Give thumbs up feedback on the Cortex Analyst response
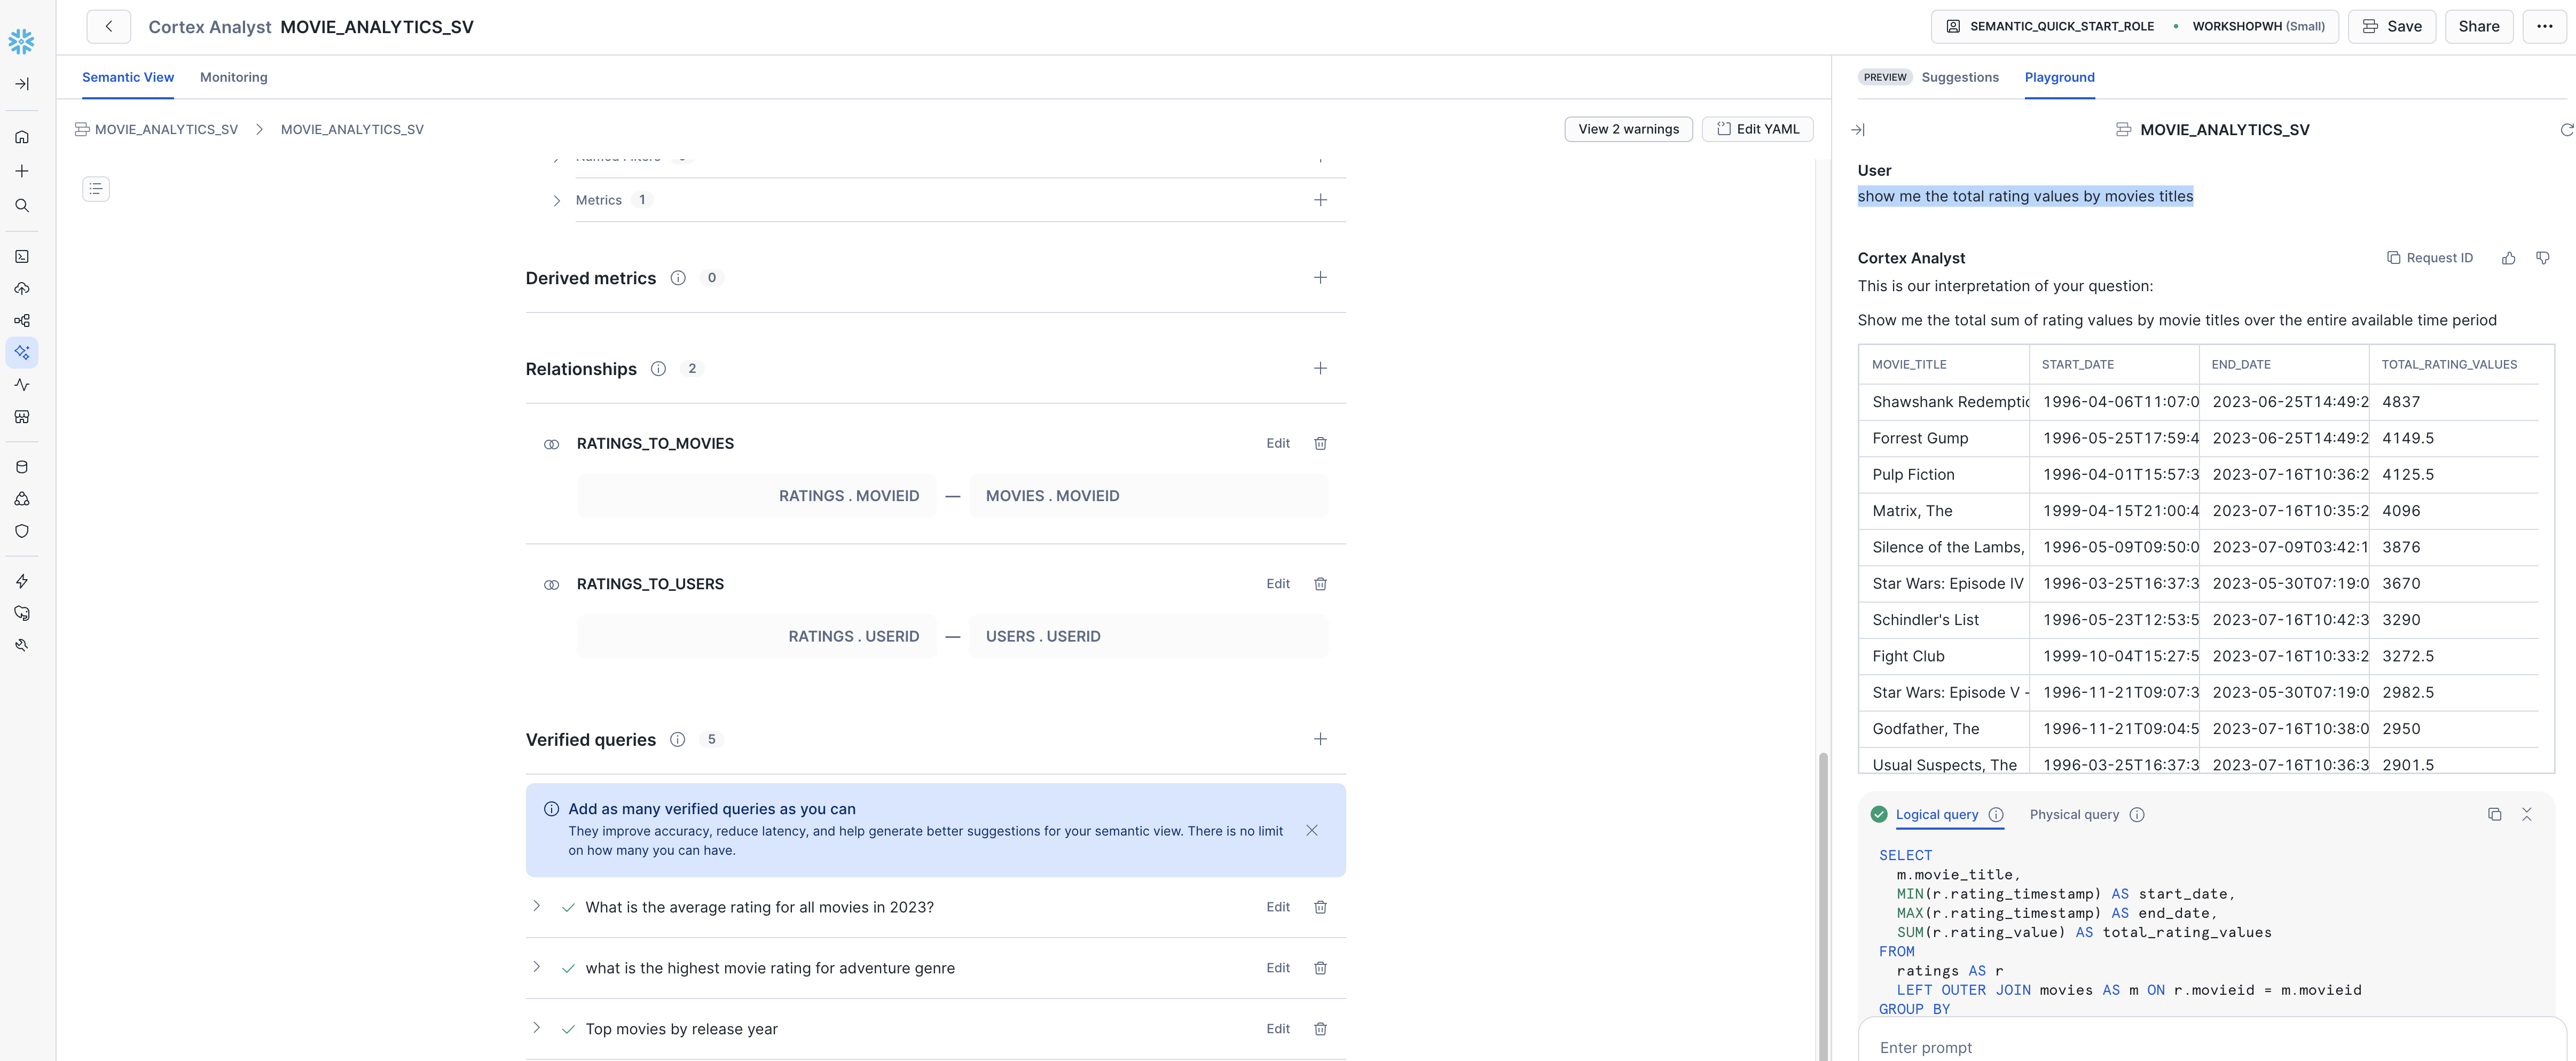 click(2508, 257)
